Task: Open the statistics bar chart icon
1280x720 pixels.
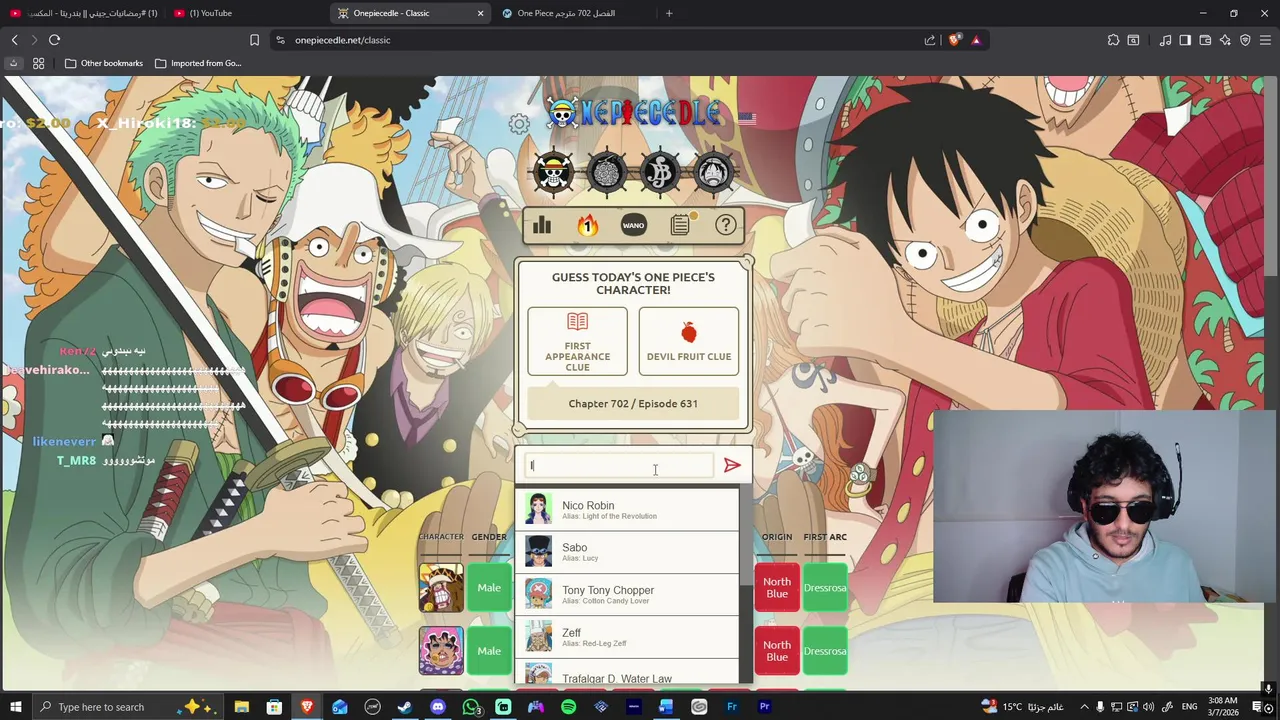Action: [x=542, y=225]
